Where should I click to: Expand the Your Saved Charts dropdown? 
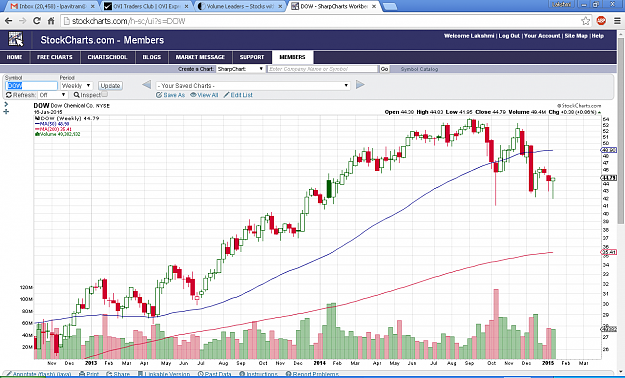(x=253, y=86)
